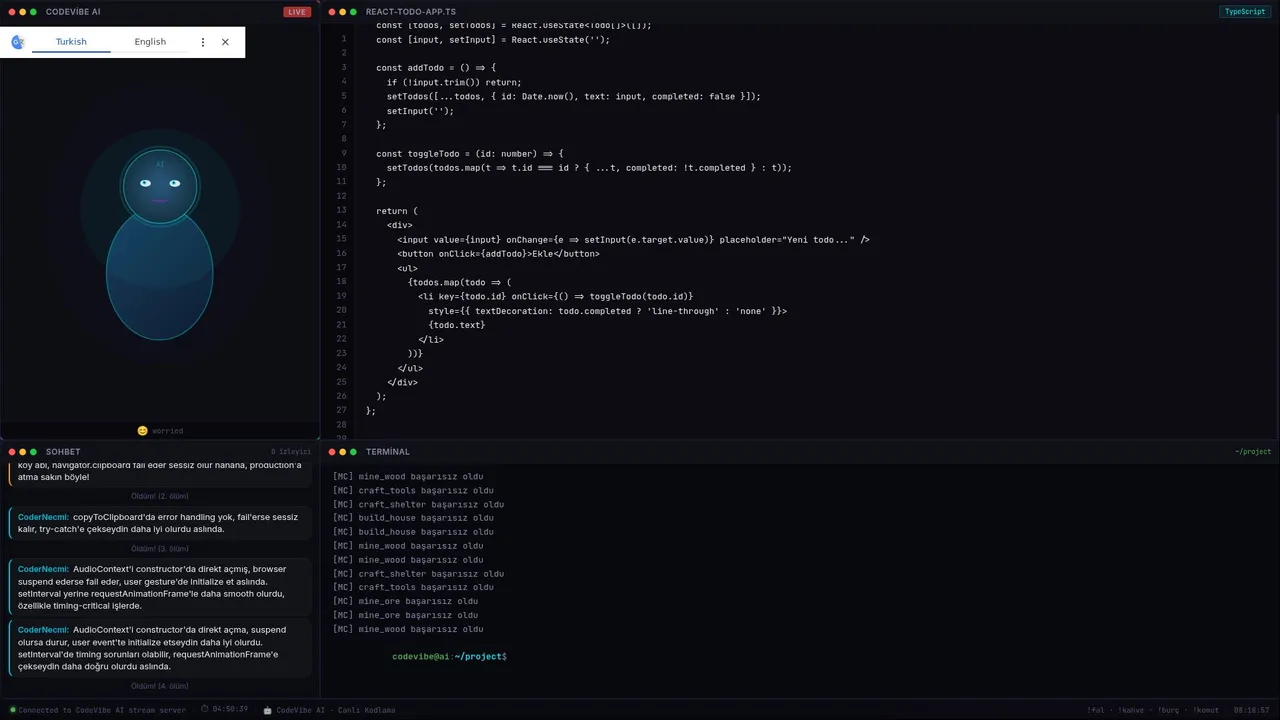Click CoderNecmi username in first chat message
Viewport: 1280px width, 720px height.
(43, 517)
